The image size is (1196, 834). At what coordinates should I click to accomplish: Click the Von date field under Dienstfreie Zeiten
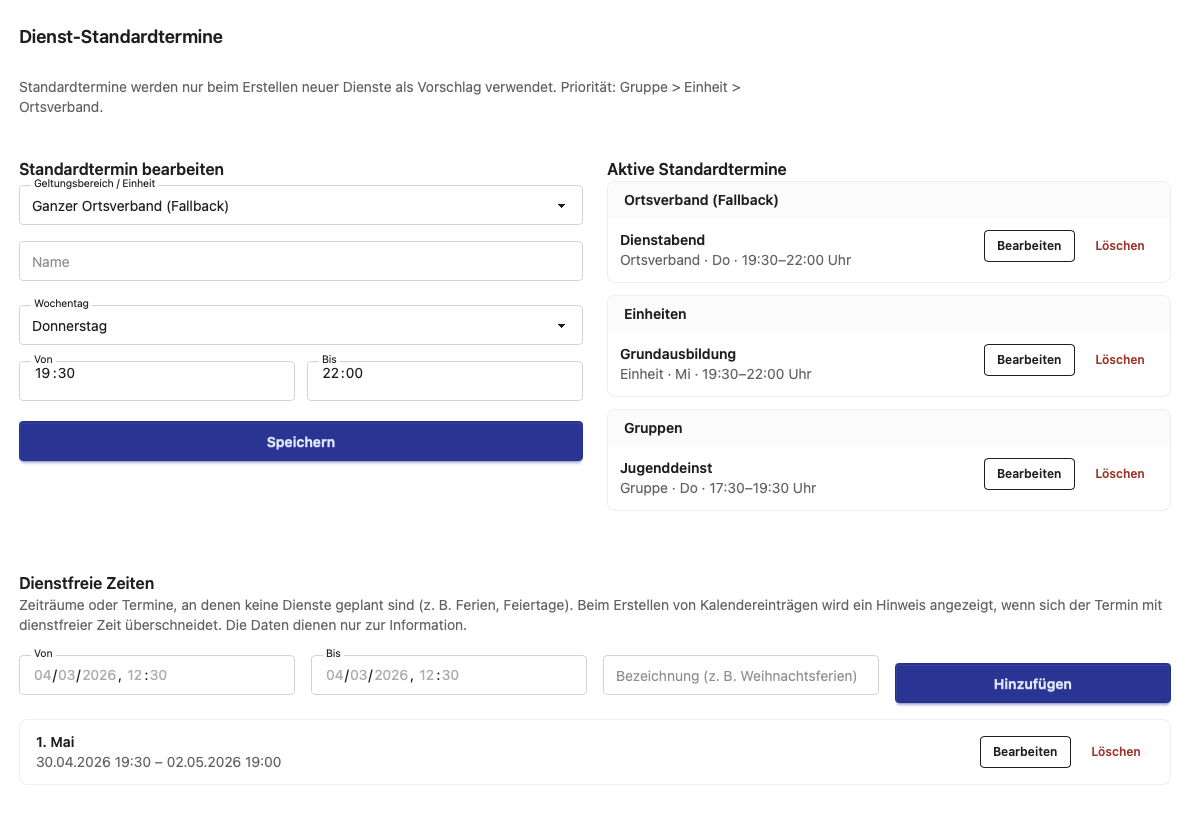(156, 675)
